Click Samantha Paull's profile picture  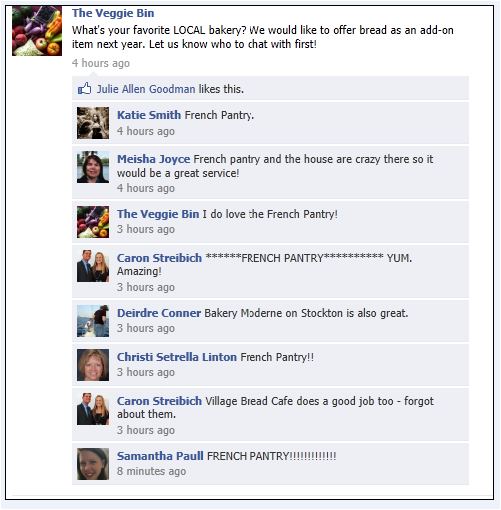93,464
